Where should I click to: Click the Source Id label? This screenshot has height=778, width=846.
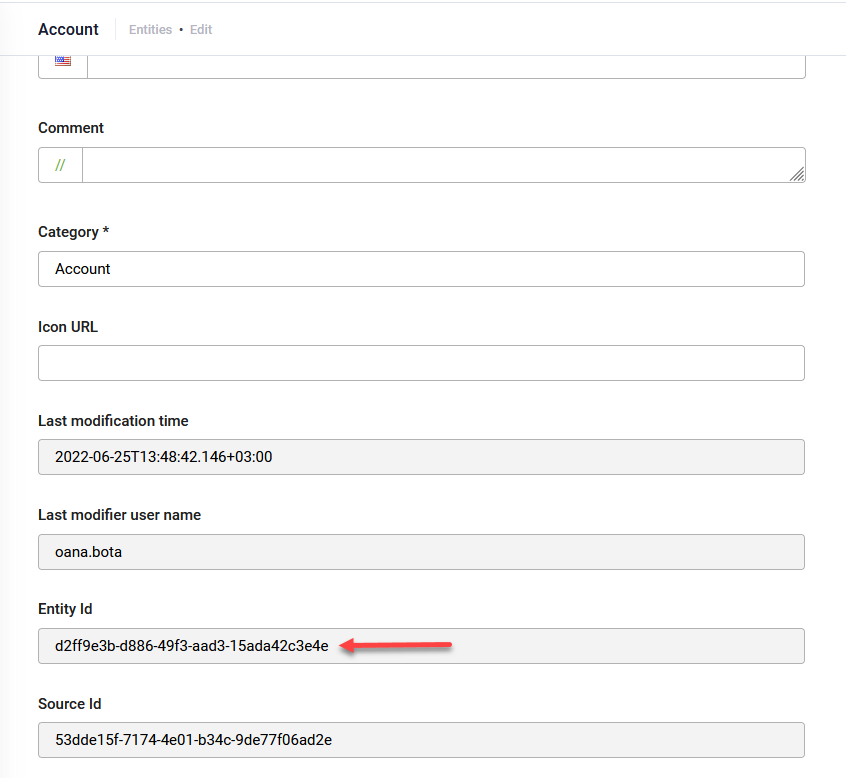tap(69, 703)
